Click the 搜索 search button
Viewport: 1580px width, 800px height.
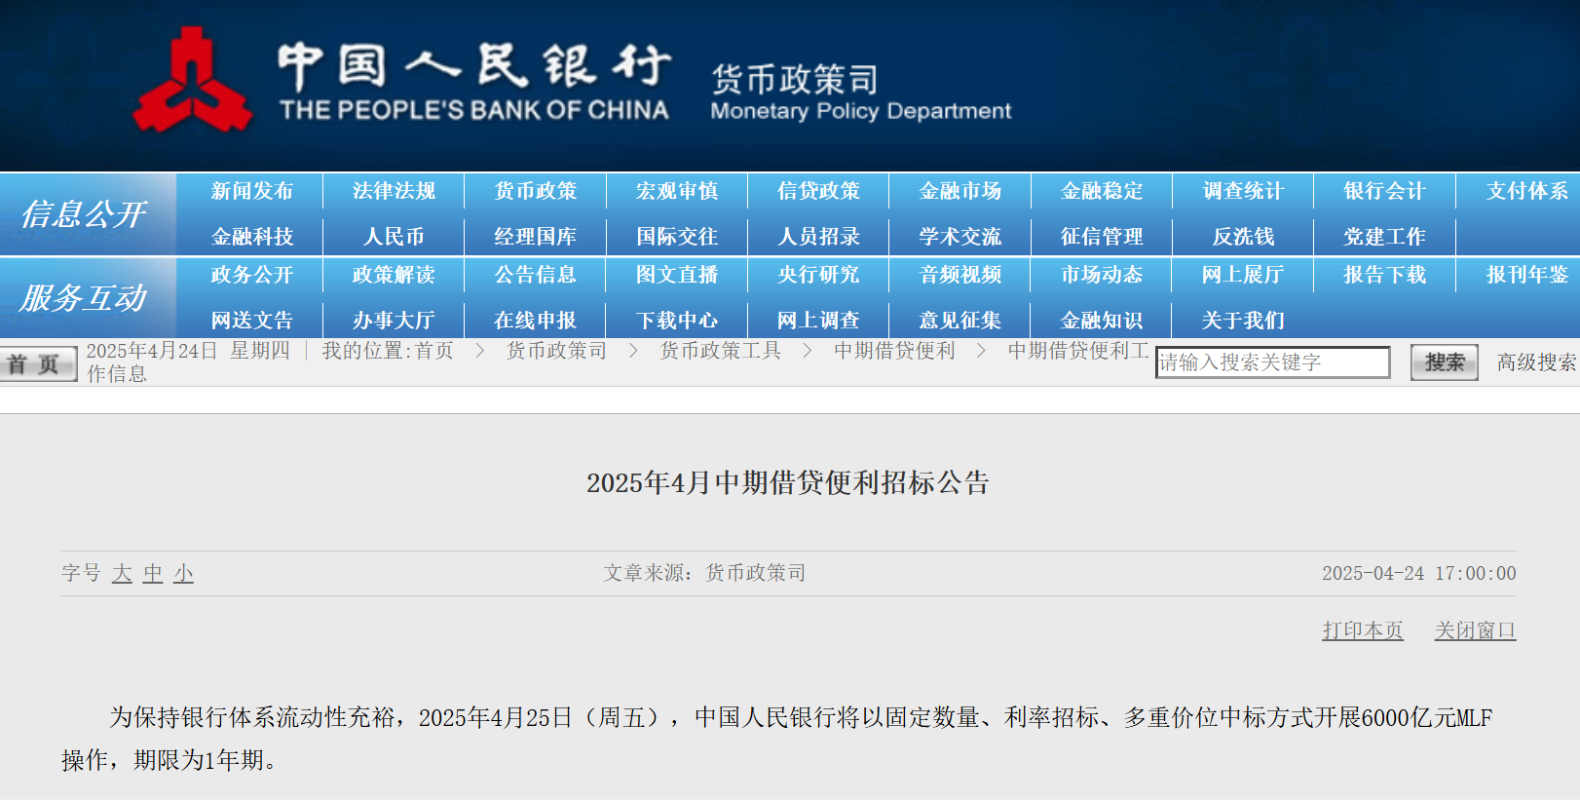(x=1444, y=362)
